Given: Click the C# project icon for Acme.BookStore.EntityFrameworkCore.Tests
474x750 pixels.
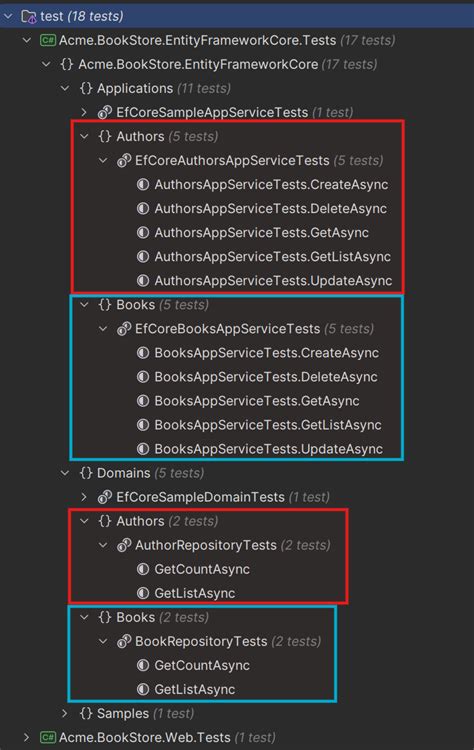Looking at the screenshot, I should 47,40.
